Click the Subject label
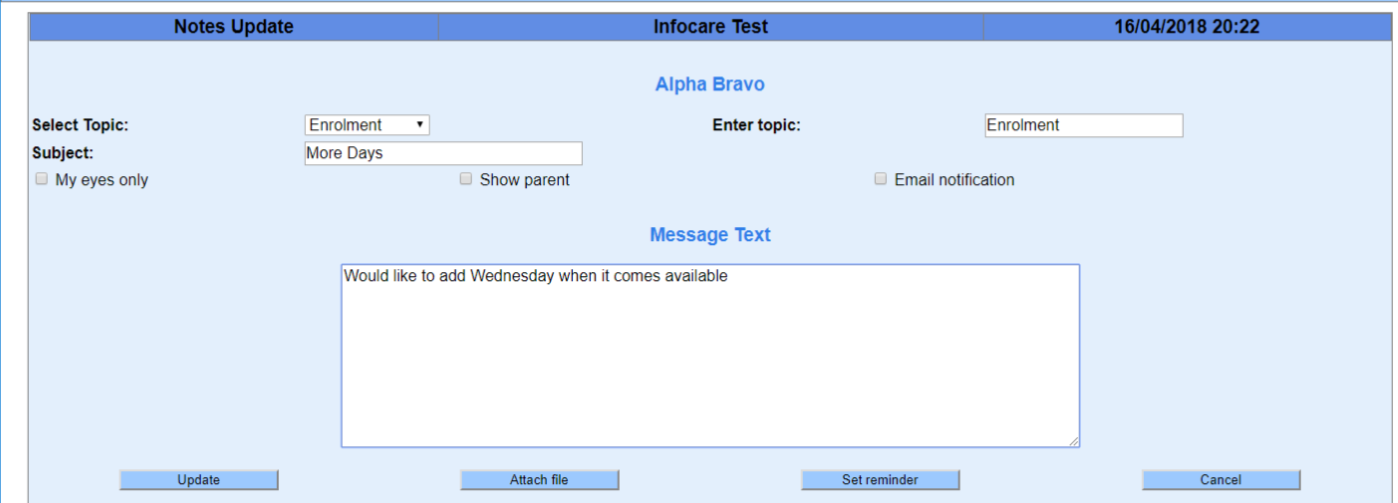The width and height of the screenshot is (1398, 503). 62,153
